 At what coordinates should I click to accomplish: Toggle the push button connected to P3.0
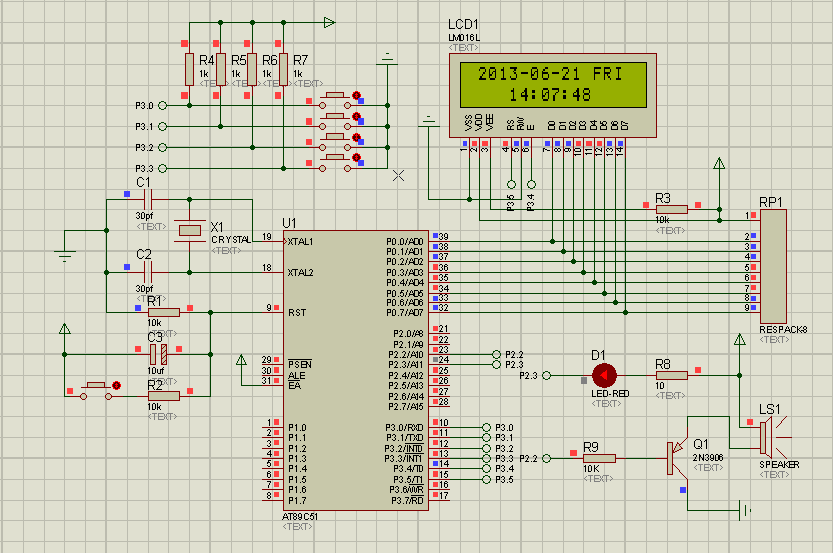(x=335, y=100)
